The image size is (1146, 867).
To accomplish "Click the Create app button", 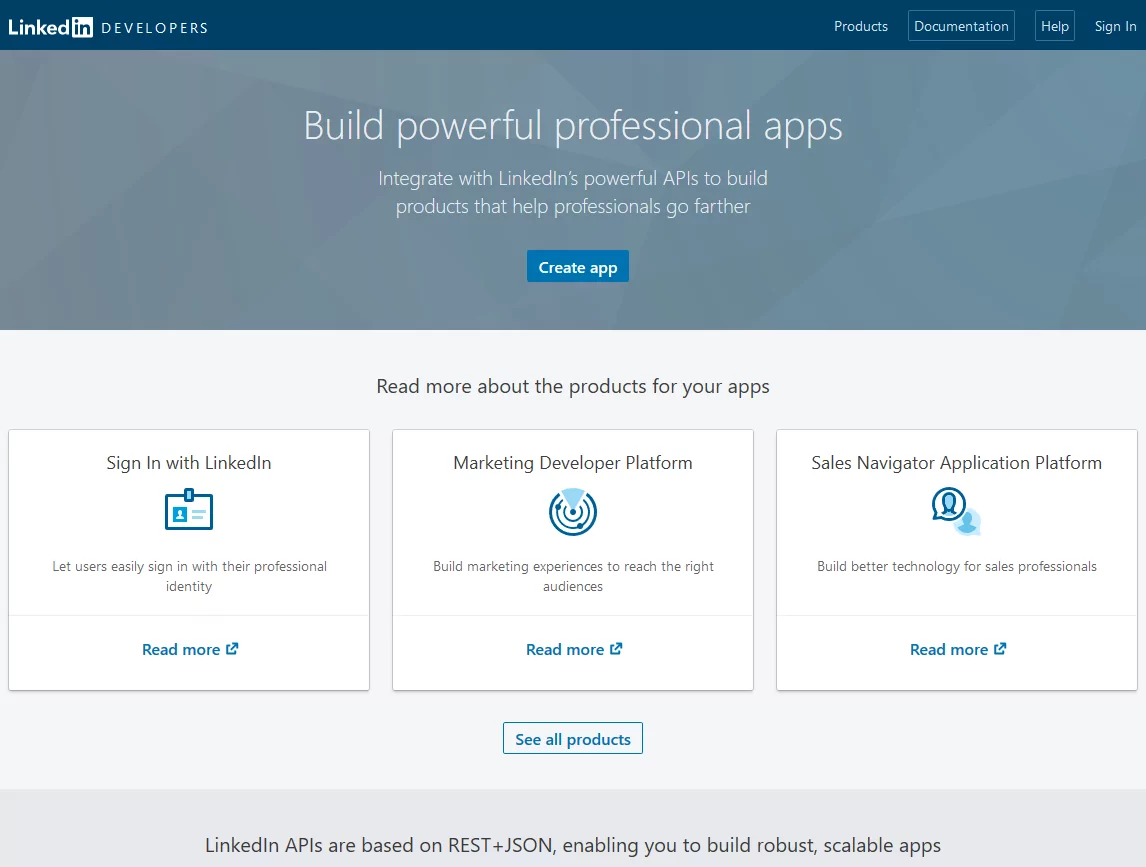I will pos(577,267).
